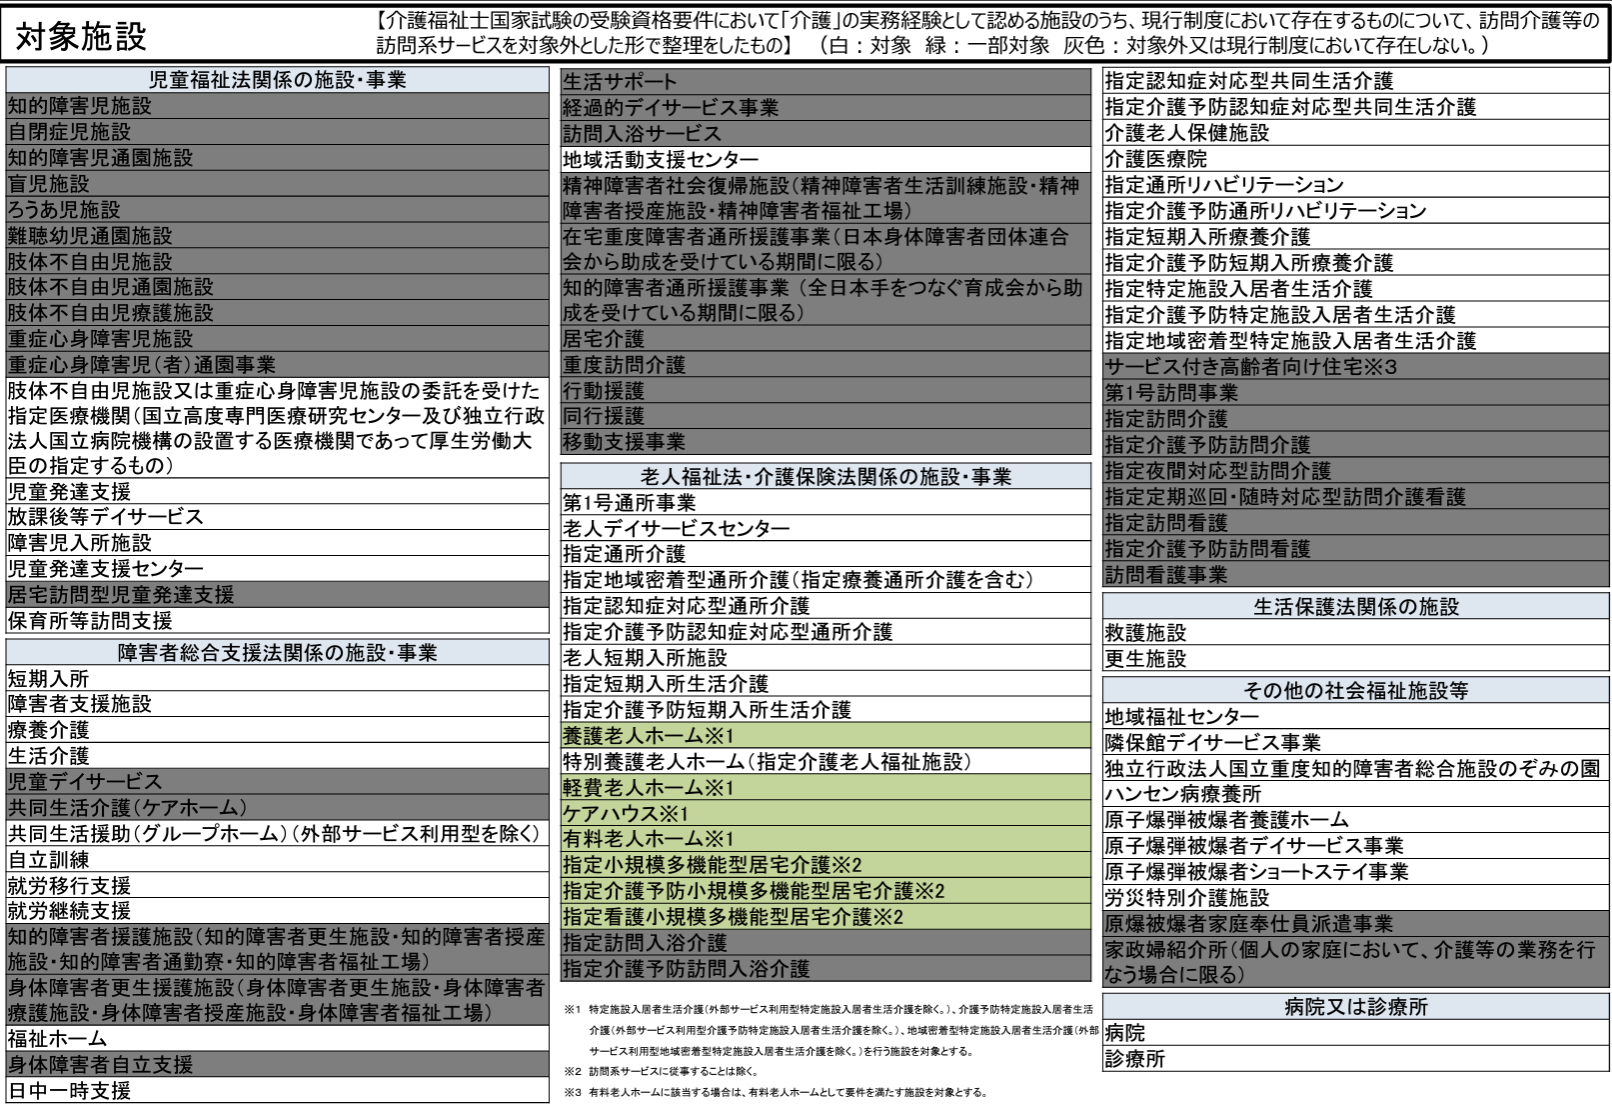The width and height of the screenshot is (1612, 1104).
Task: Select the 障害児入所施設 cell
Action: (x=277, y=543)
